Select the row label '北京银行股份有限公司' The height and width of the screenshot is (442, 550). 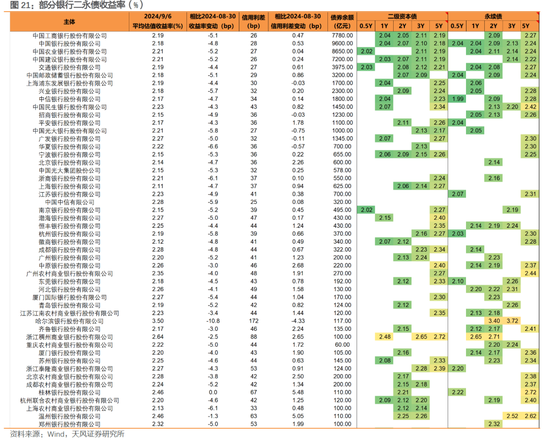pos(69,163)
